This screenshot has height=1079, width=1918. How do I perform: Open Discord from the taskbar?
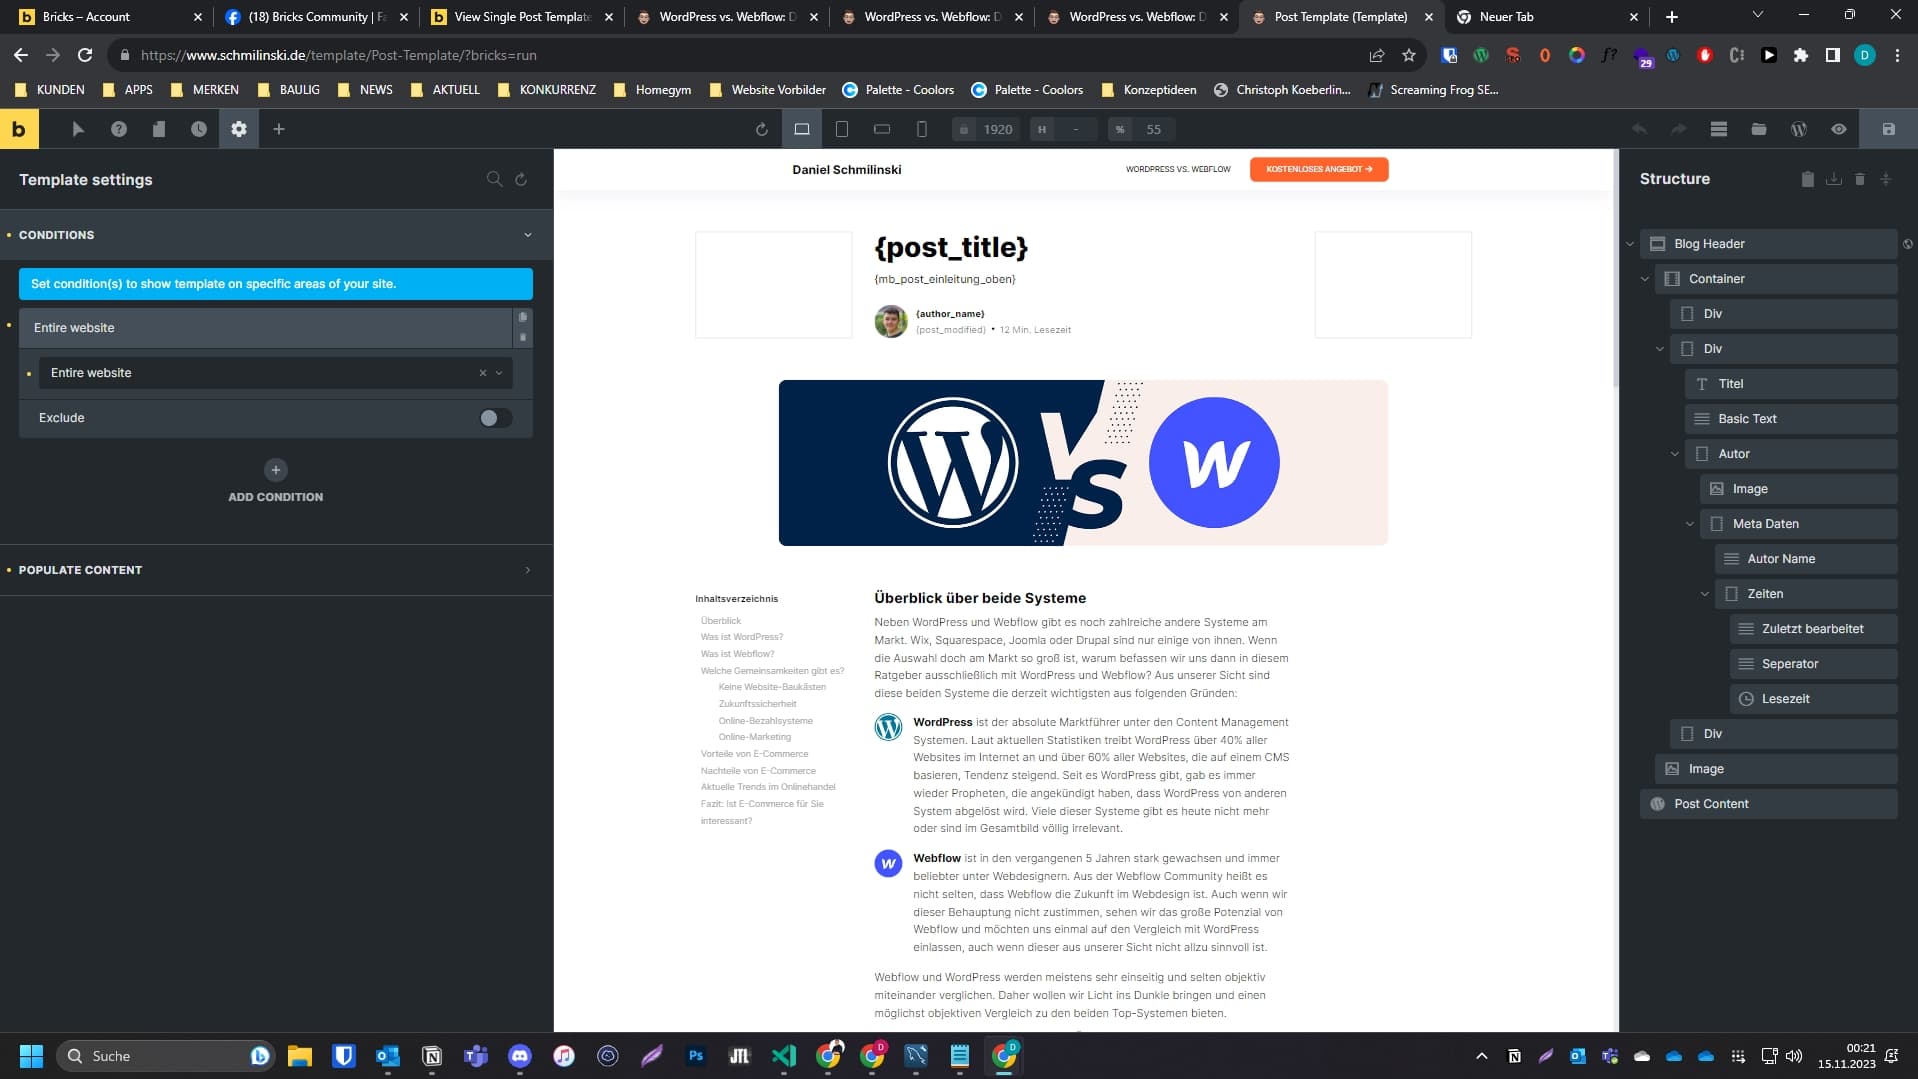[x=520, y=1056]
